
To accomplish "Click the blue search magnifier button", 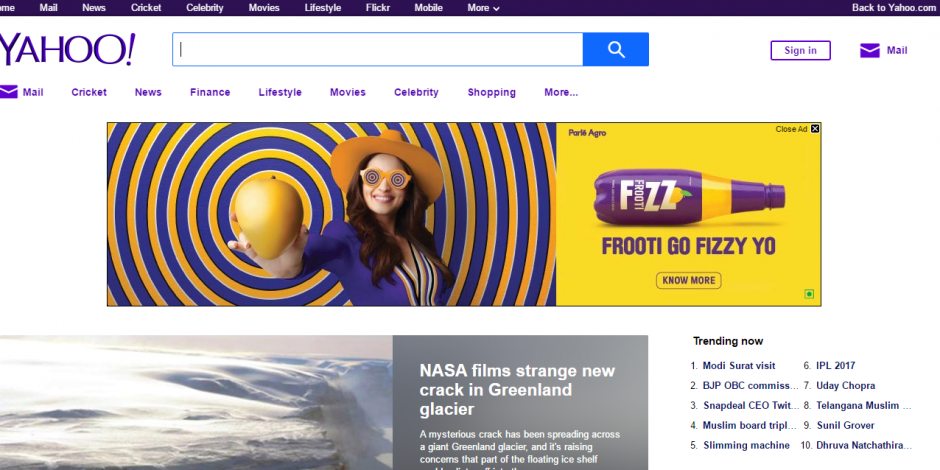I will point(616,49).
